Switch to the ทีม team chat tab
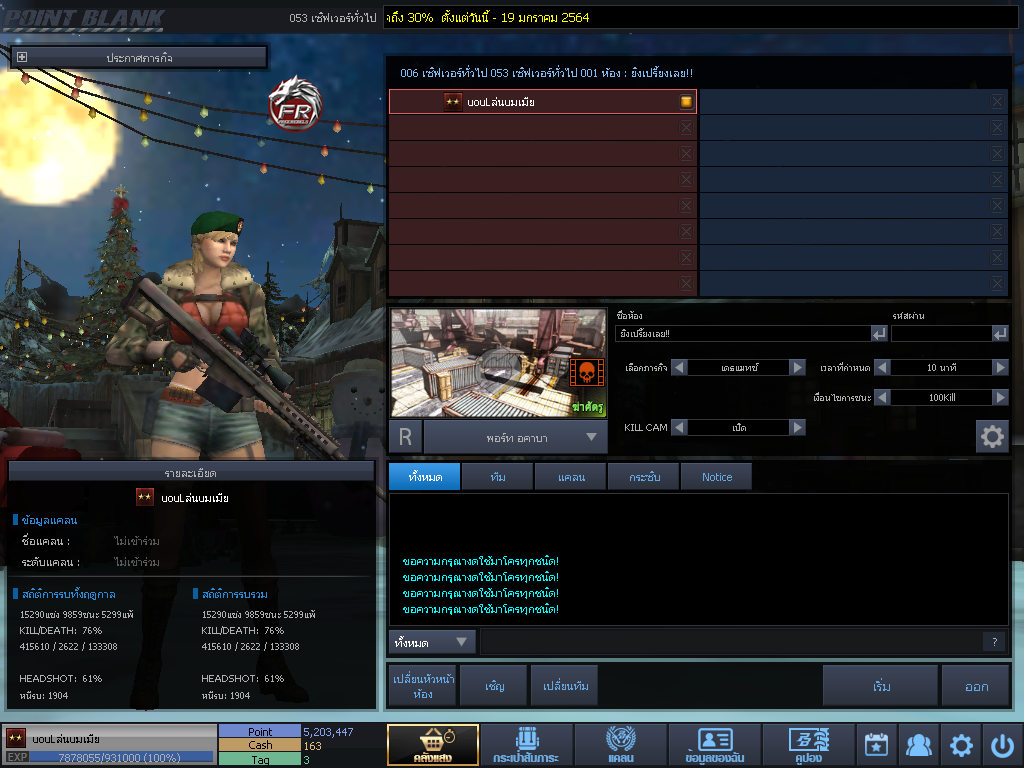Viewport: 1024px width, 768px height. pos(498,477)
